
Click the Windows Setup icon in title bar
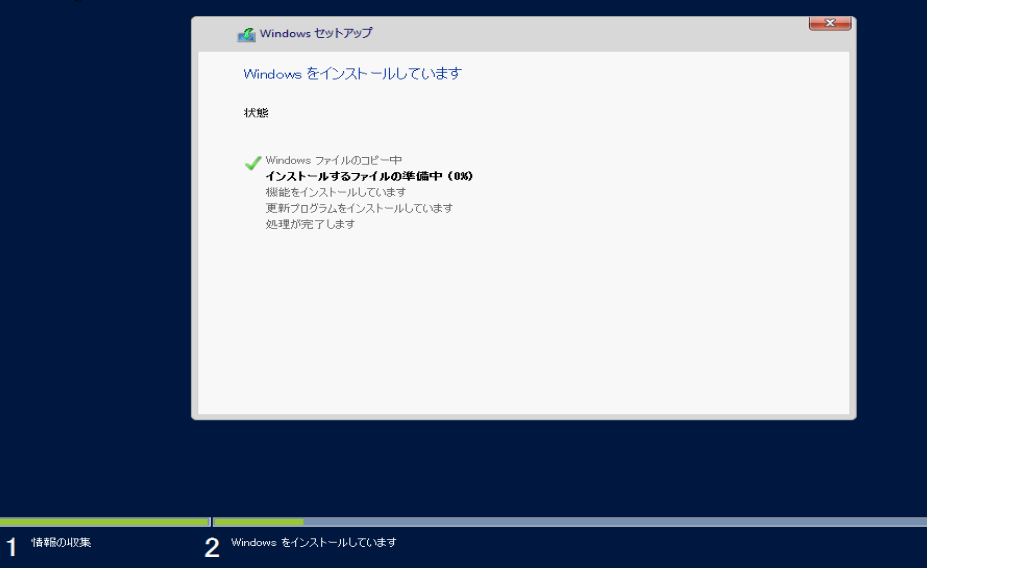pos(246,34)
